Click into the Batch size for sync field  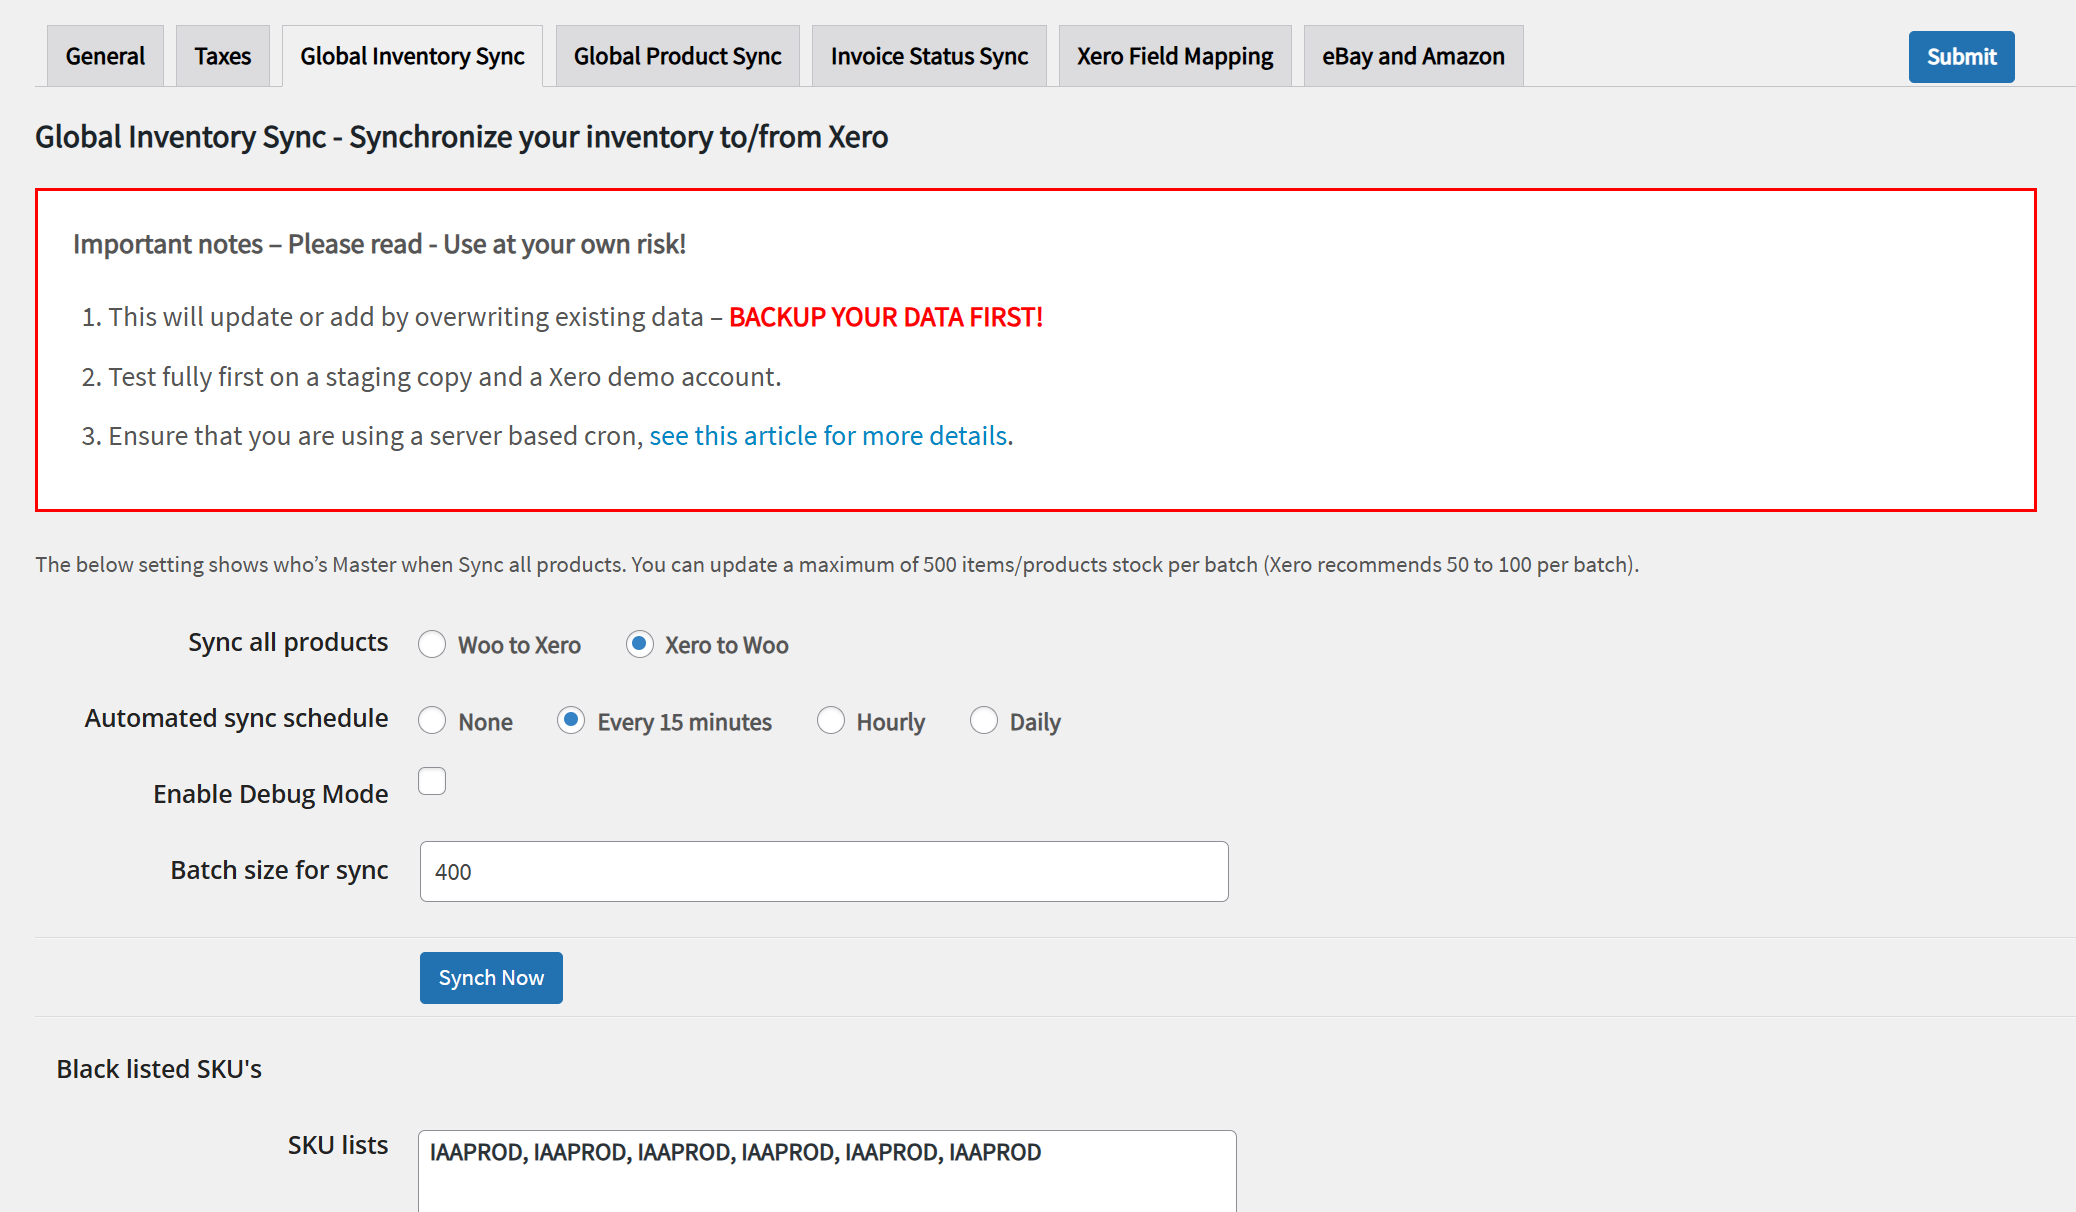823,871
